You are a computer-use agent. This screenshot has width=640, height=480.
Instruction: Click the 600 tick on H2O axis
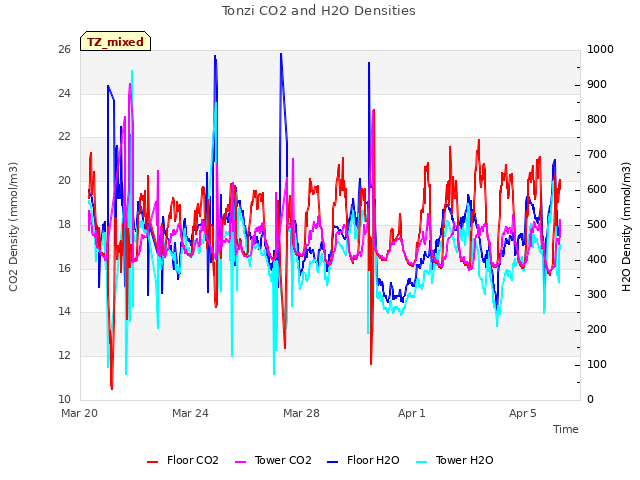point(597,190)
